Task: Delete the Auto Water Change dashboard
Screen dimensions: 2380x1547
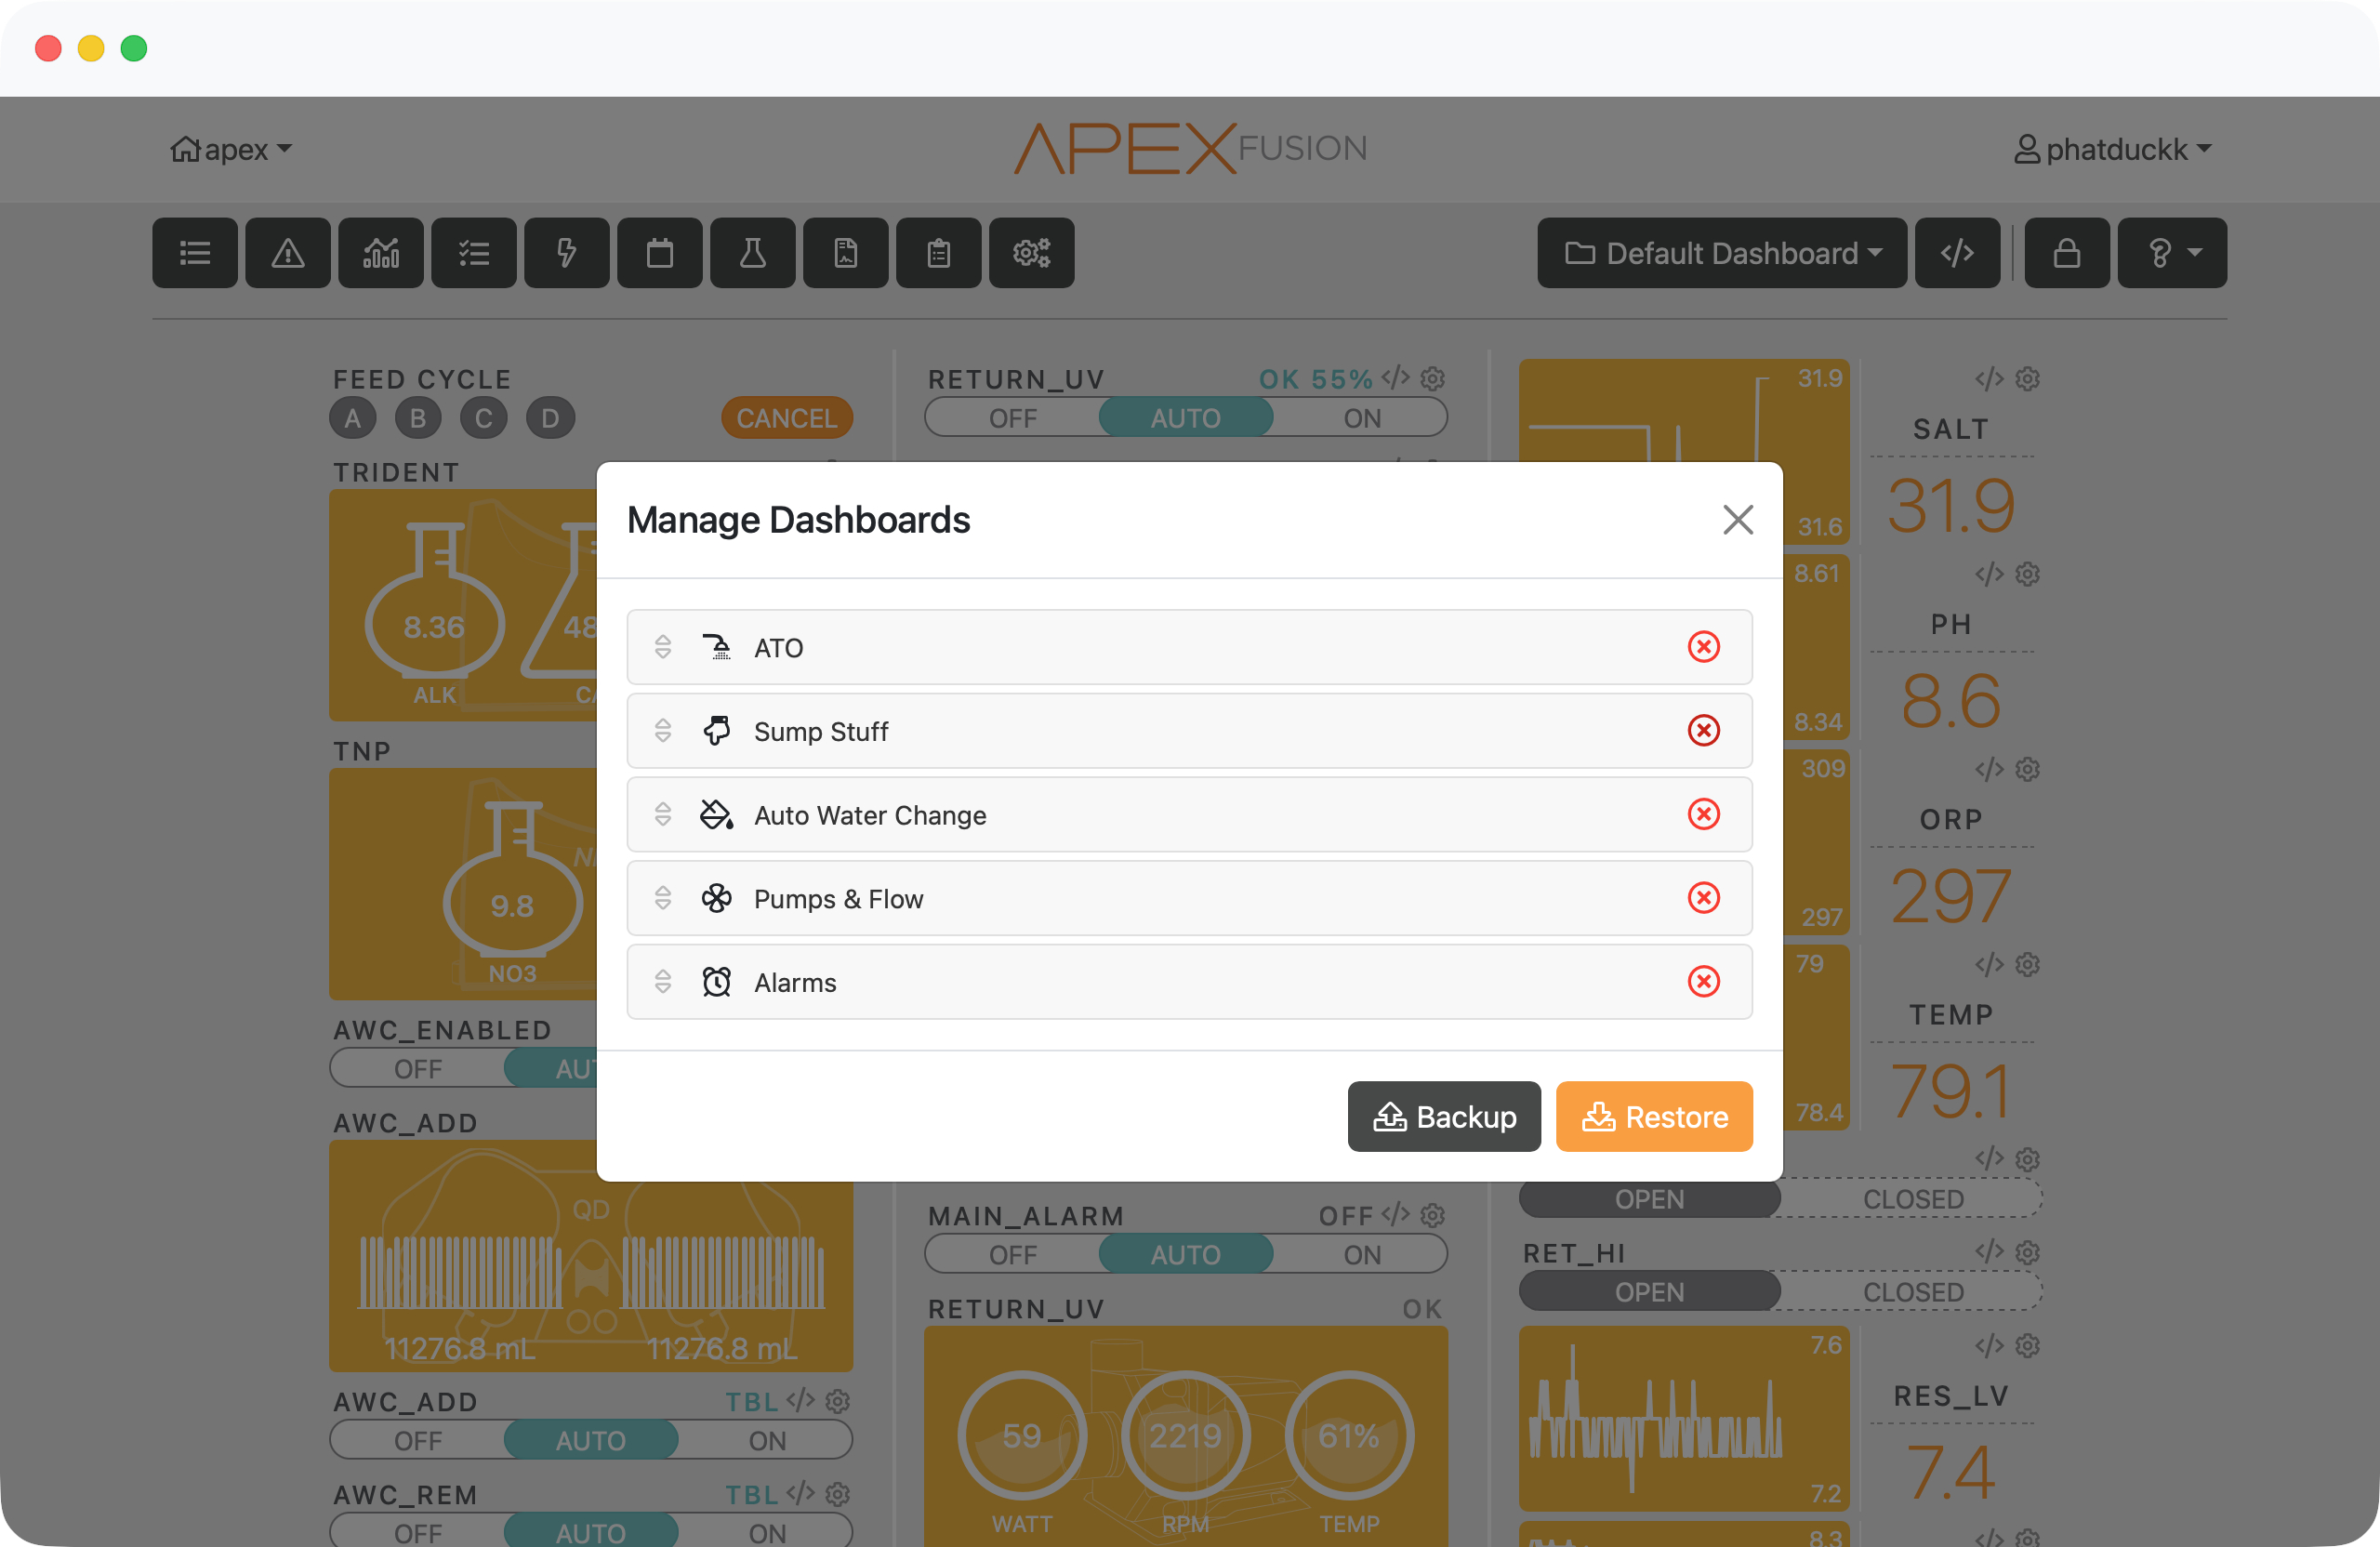Action: coord(1704,815)
